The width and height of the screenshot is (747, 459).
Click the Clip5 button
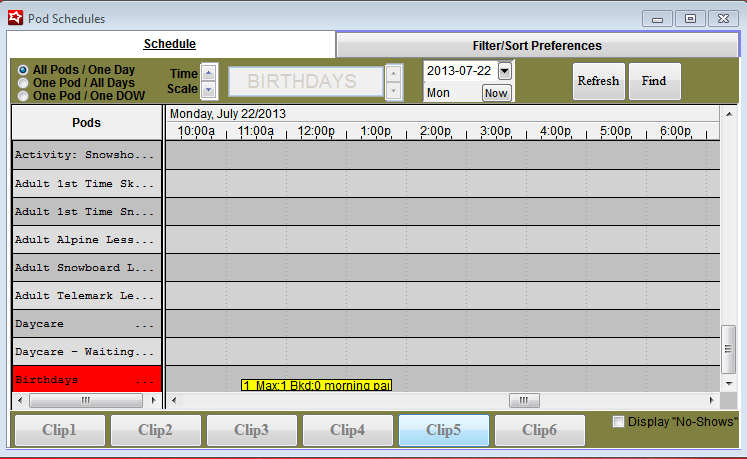point(444,430)
